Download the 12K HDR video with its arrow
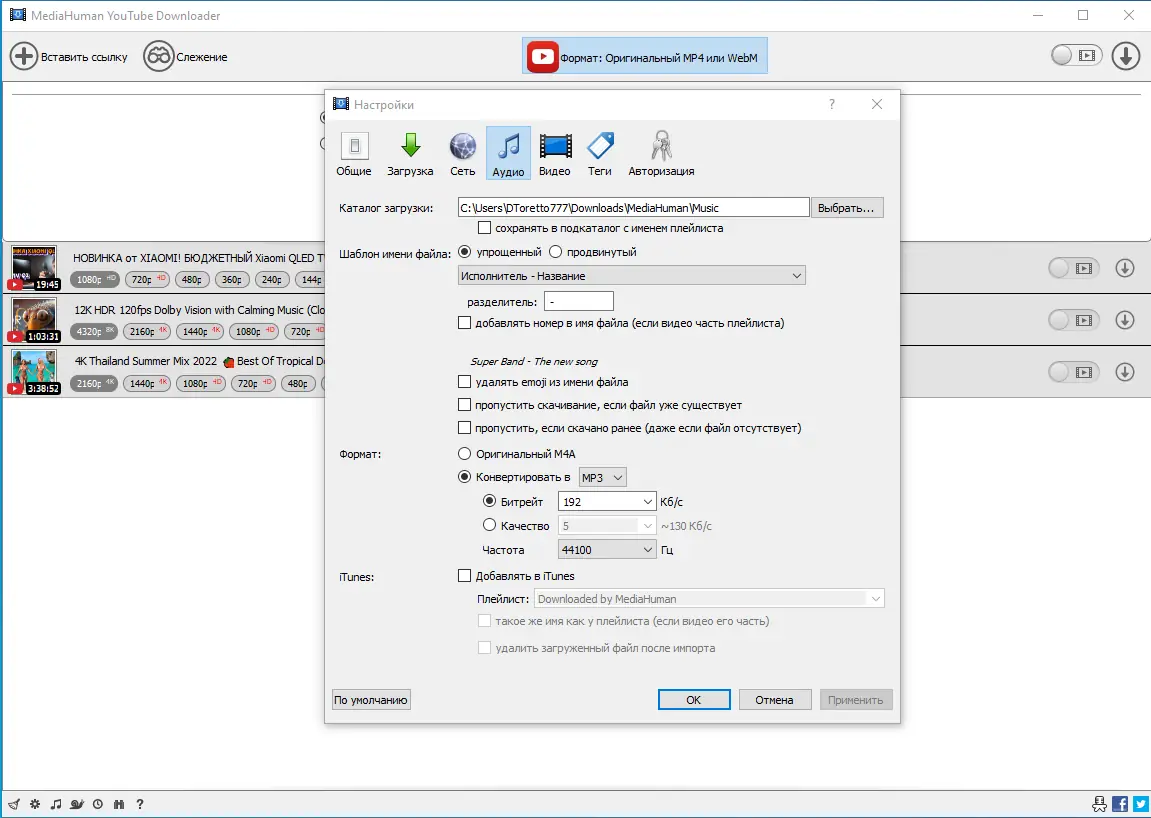Screen dimensions: 1151x818 [1125, 320]
